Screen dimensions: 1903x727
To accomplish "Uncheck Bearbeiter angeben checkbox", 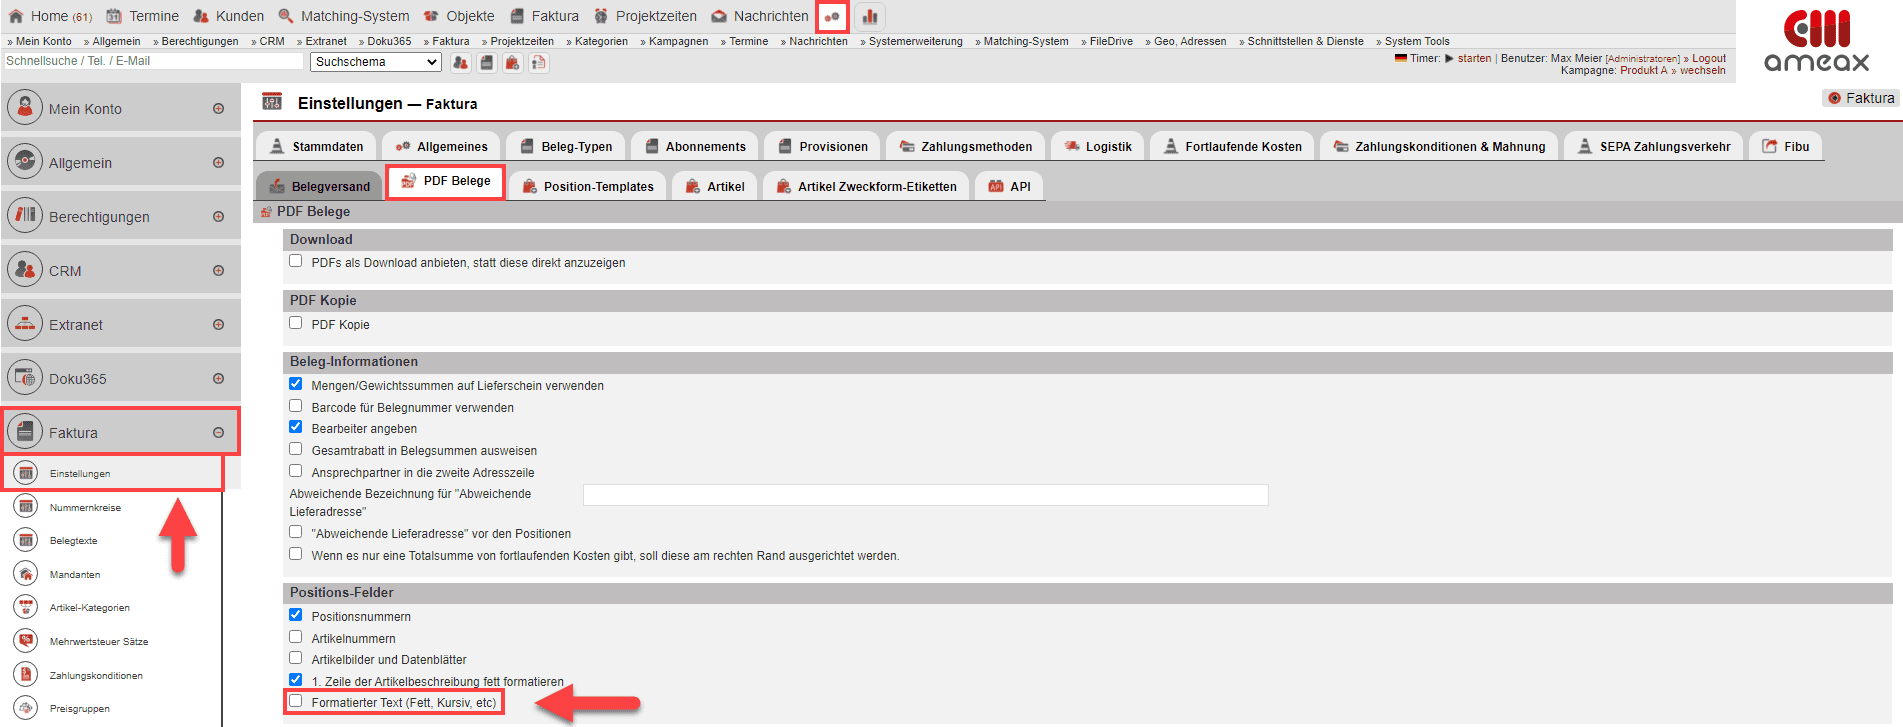I will click(x=296, y=427).
